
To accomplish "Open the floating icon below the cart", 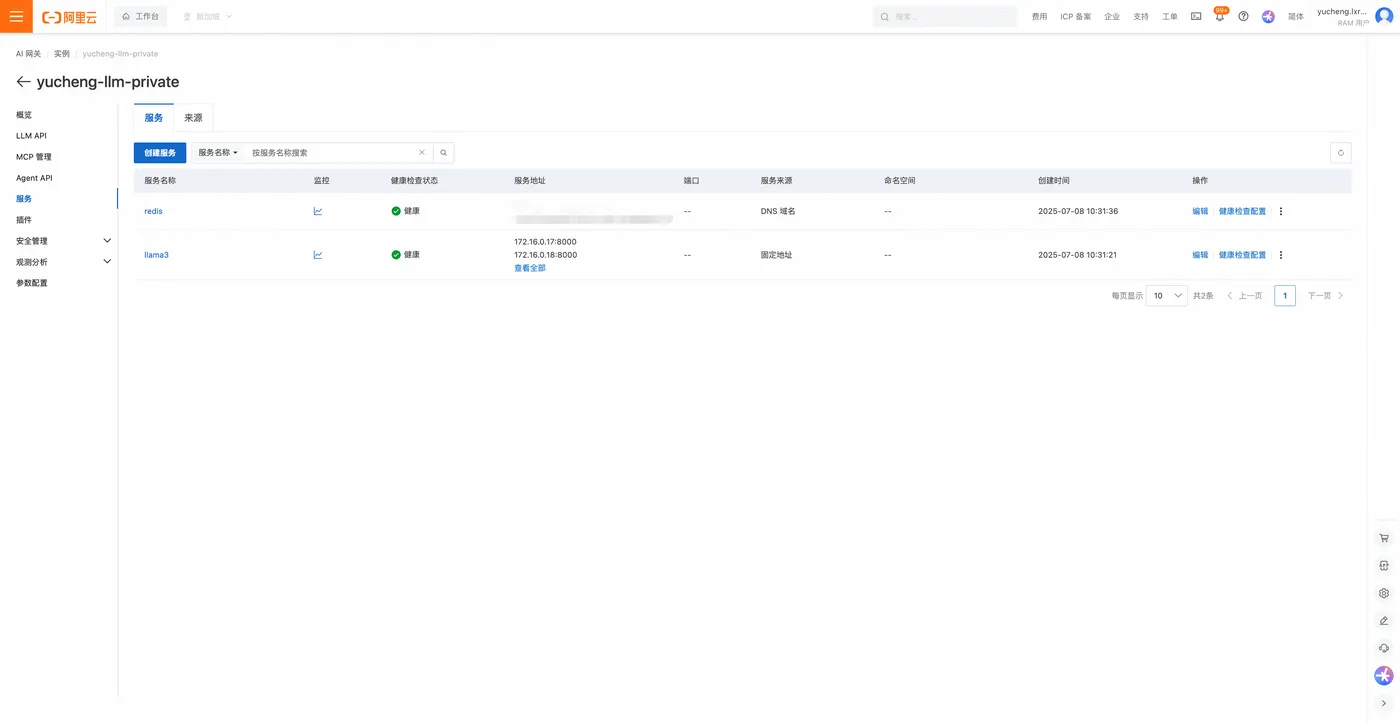I will (1384, 566).
